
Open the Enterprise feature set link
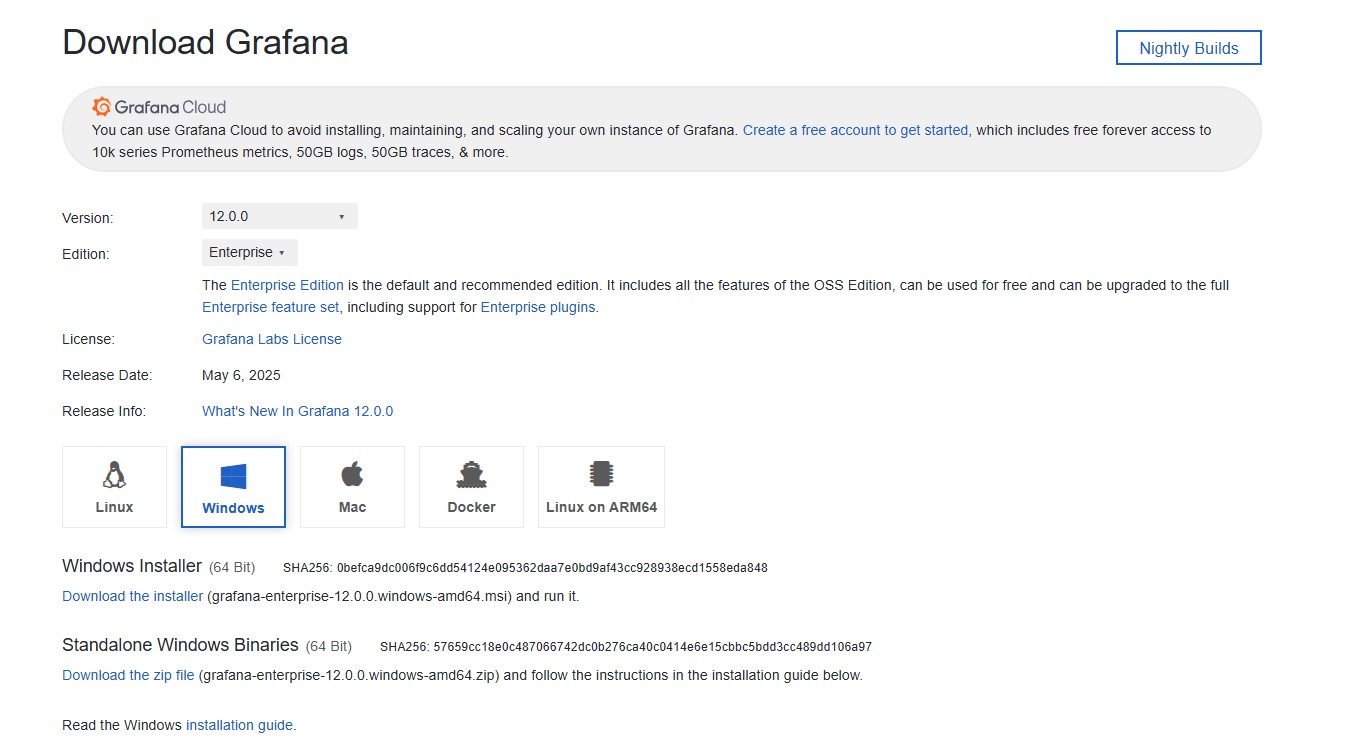(270, 307)
